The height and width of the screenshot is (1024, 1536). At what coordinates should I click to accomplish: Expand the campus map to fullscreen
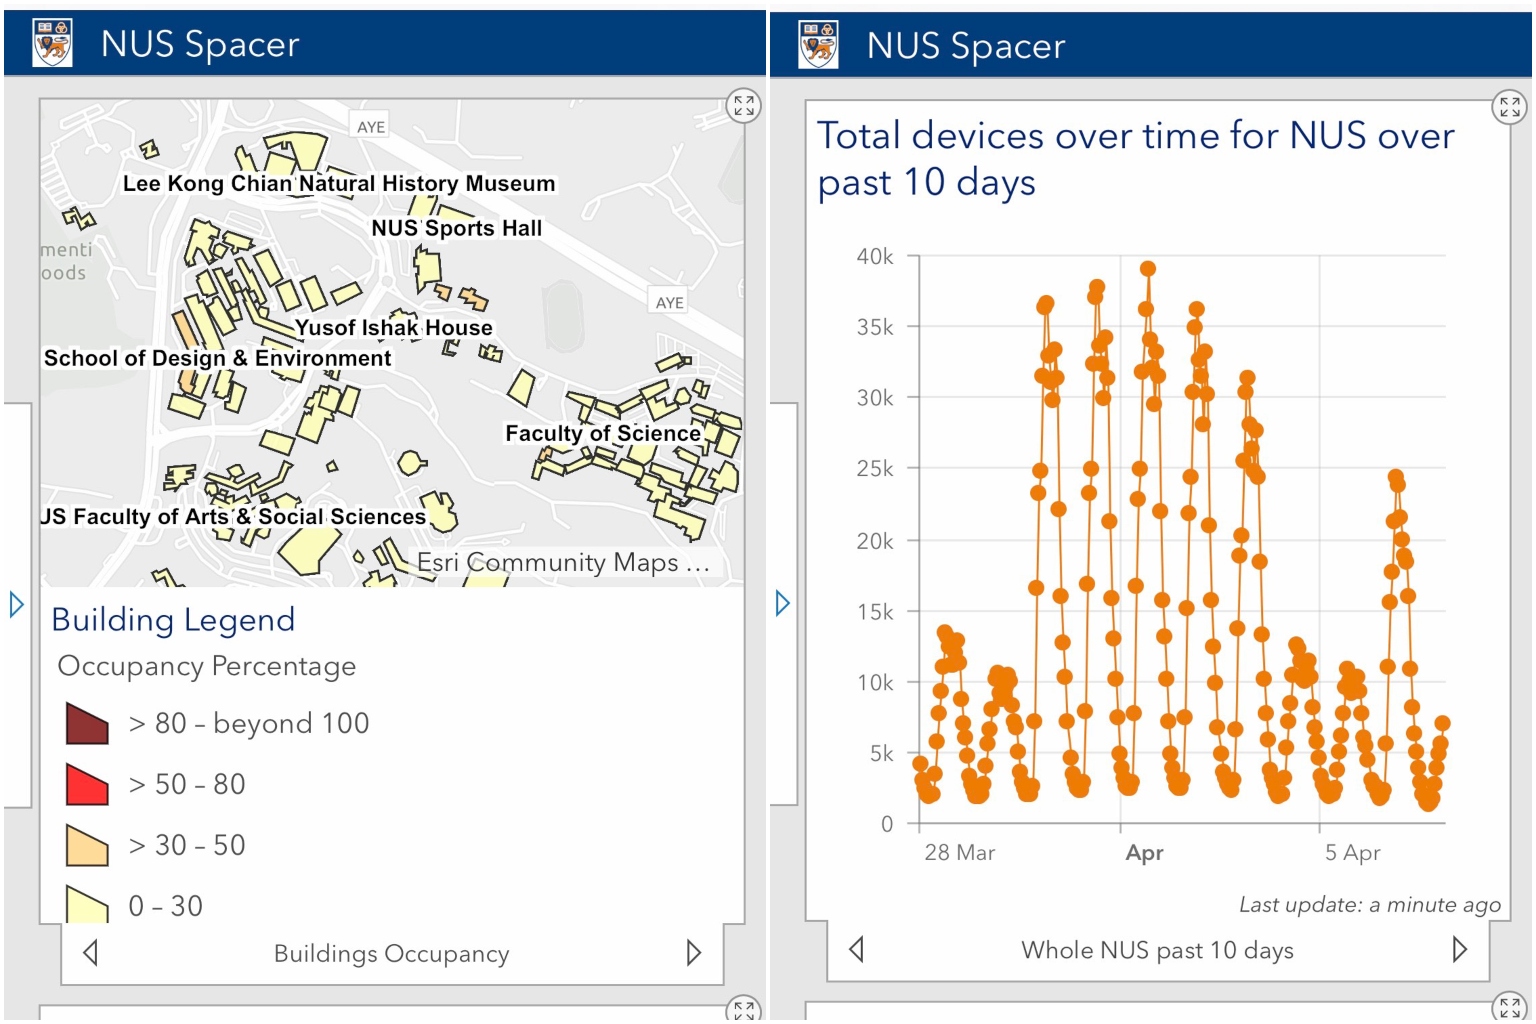(x=743, y=105)
